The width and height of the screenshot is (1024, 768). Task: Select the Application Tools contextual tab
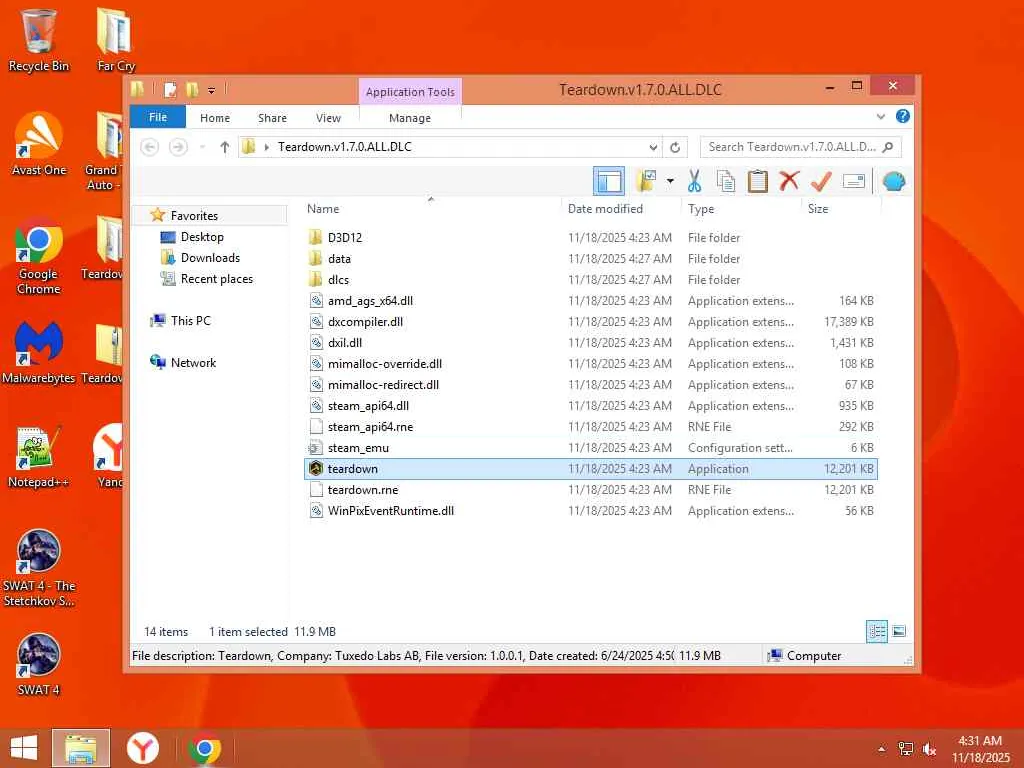pos(410,92)
